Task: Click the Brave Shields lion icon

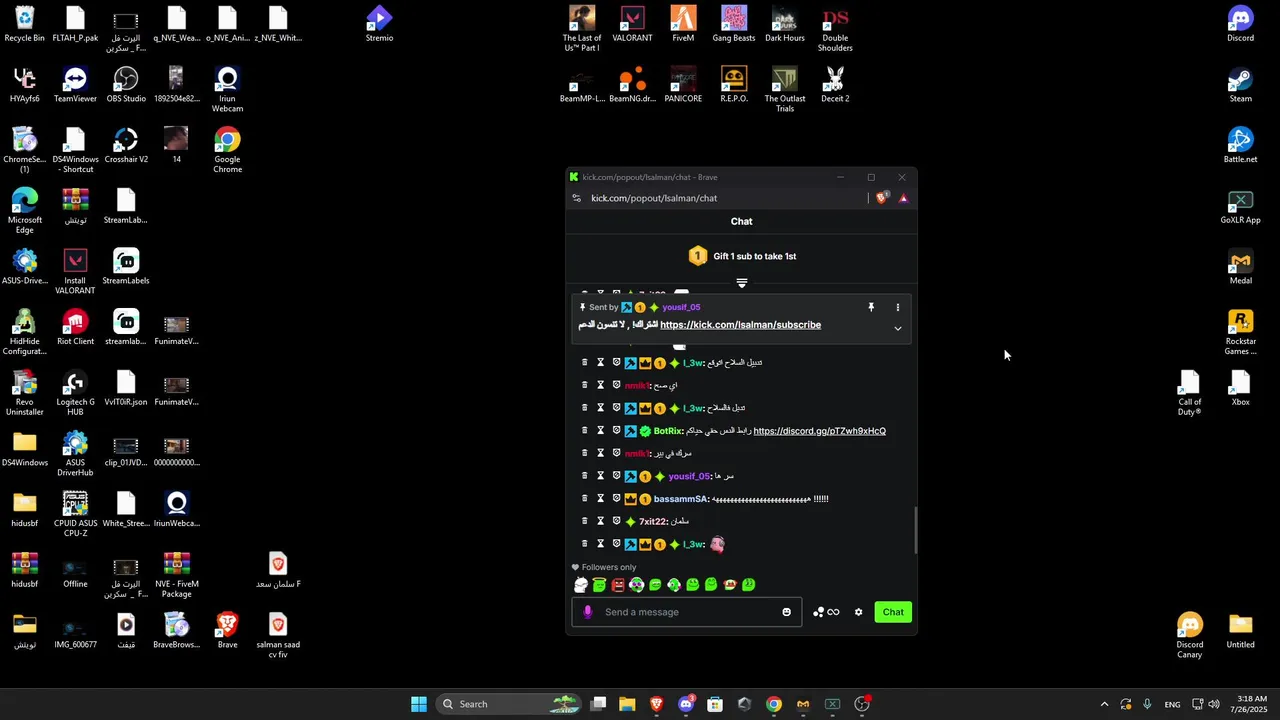Action: click(882, 198)
